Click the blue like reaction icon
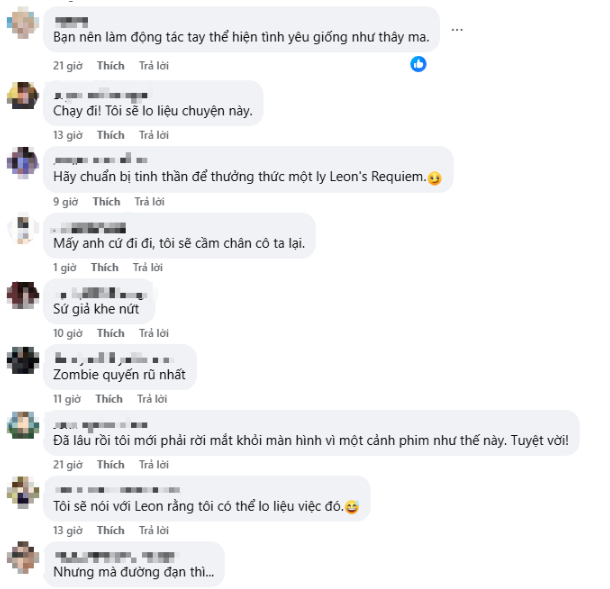Screen dimensions: 610x589 pyautogui.click(x=419, y=64)
